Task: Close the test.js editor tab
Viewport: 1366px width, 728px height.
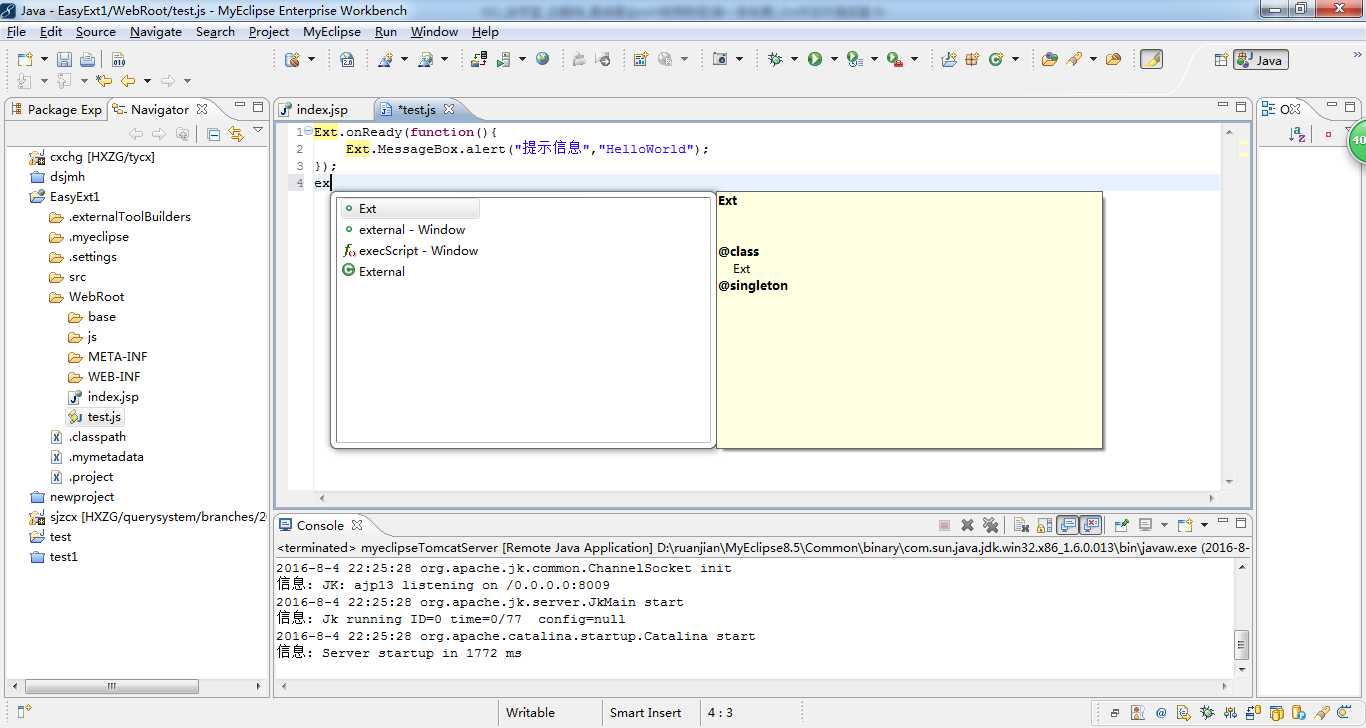Action: pyautogui.click(x=449, y=109)
